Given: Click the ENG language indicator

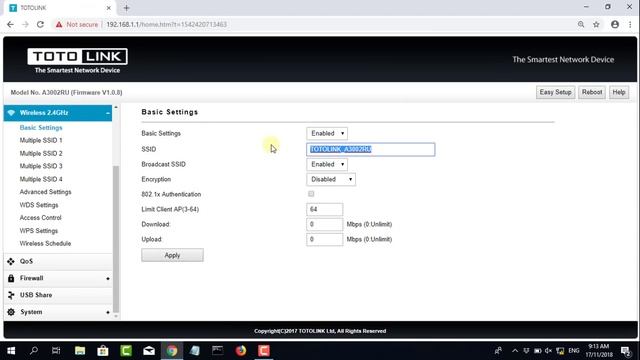Looking at the screenshot, I should pyautogui.click(x=574, y=351).
